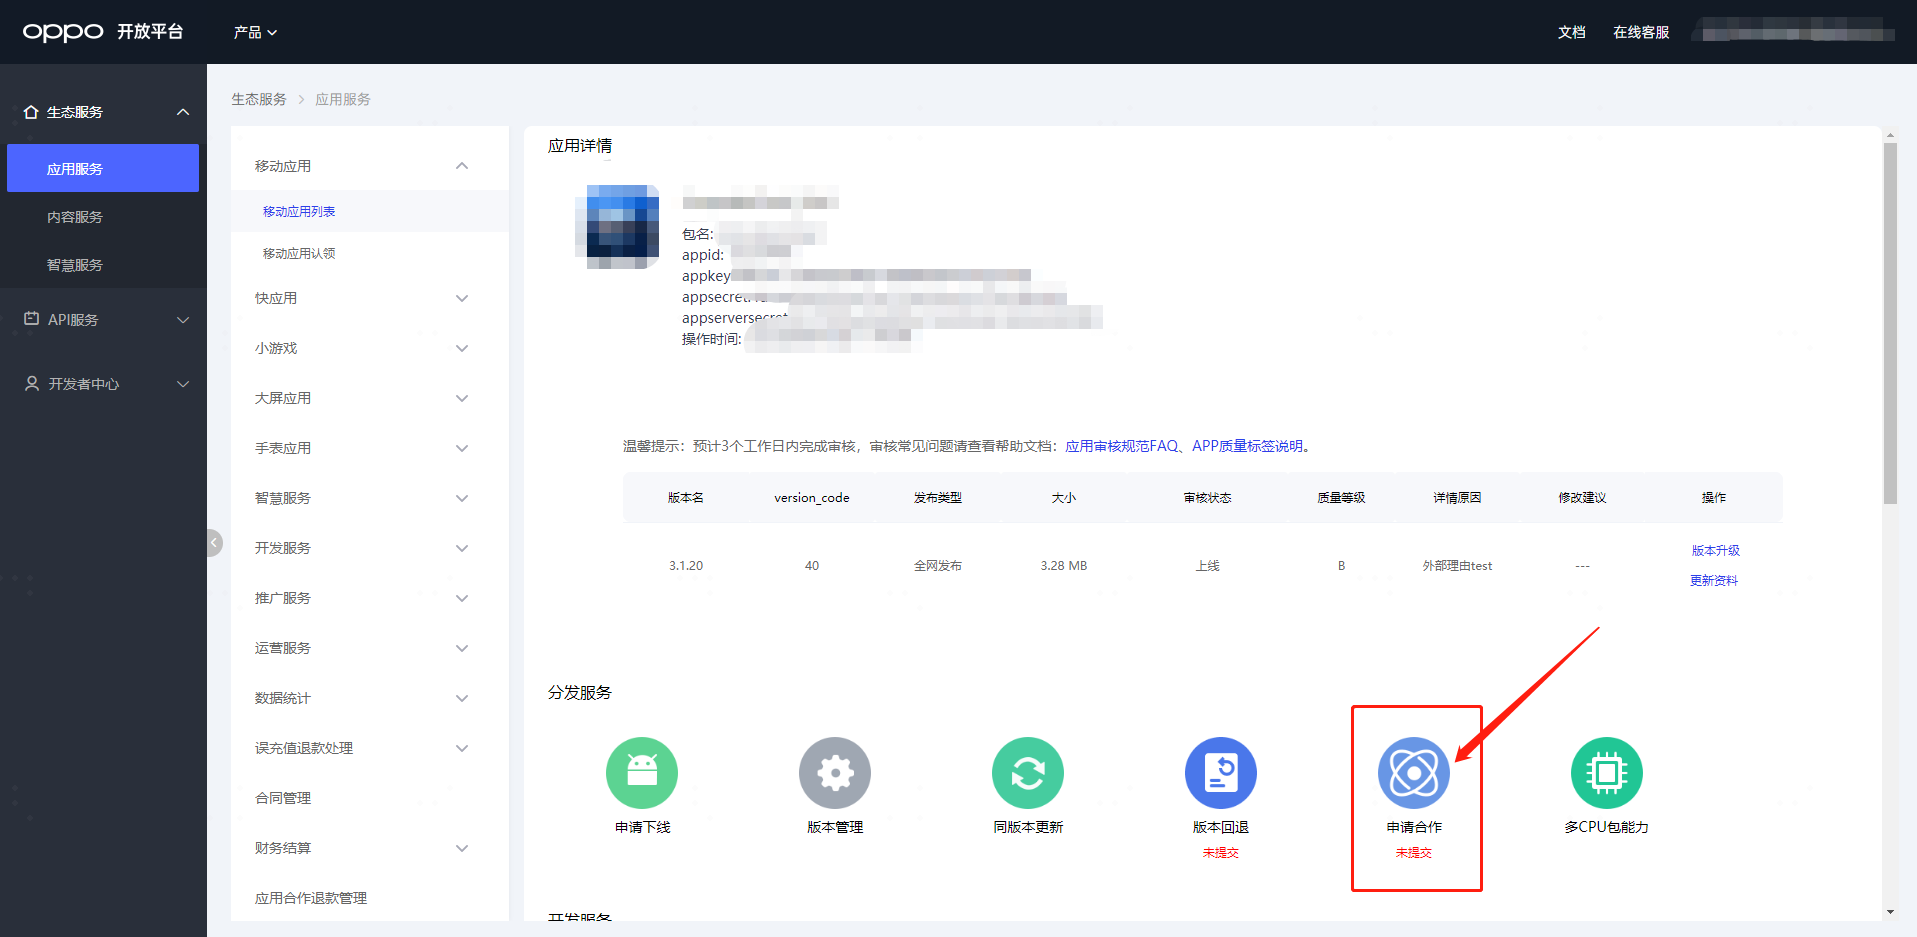Click the 版本升级 link
The height and width of the screenshot is (937, 1917).
pyautogui.click(x=1714, y=549)
